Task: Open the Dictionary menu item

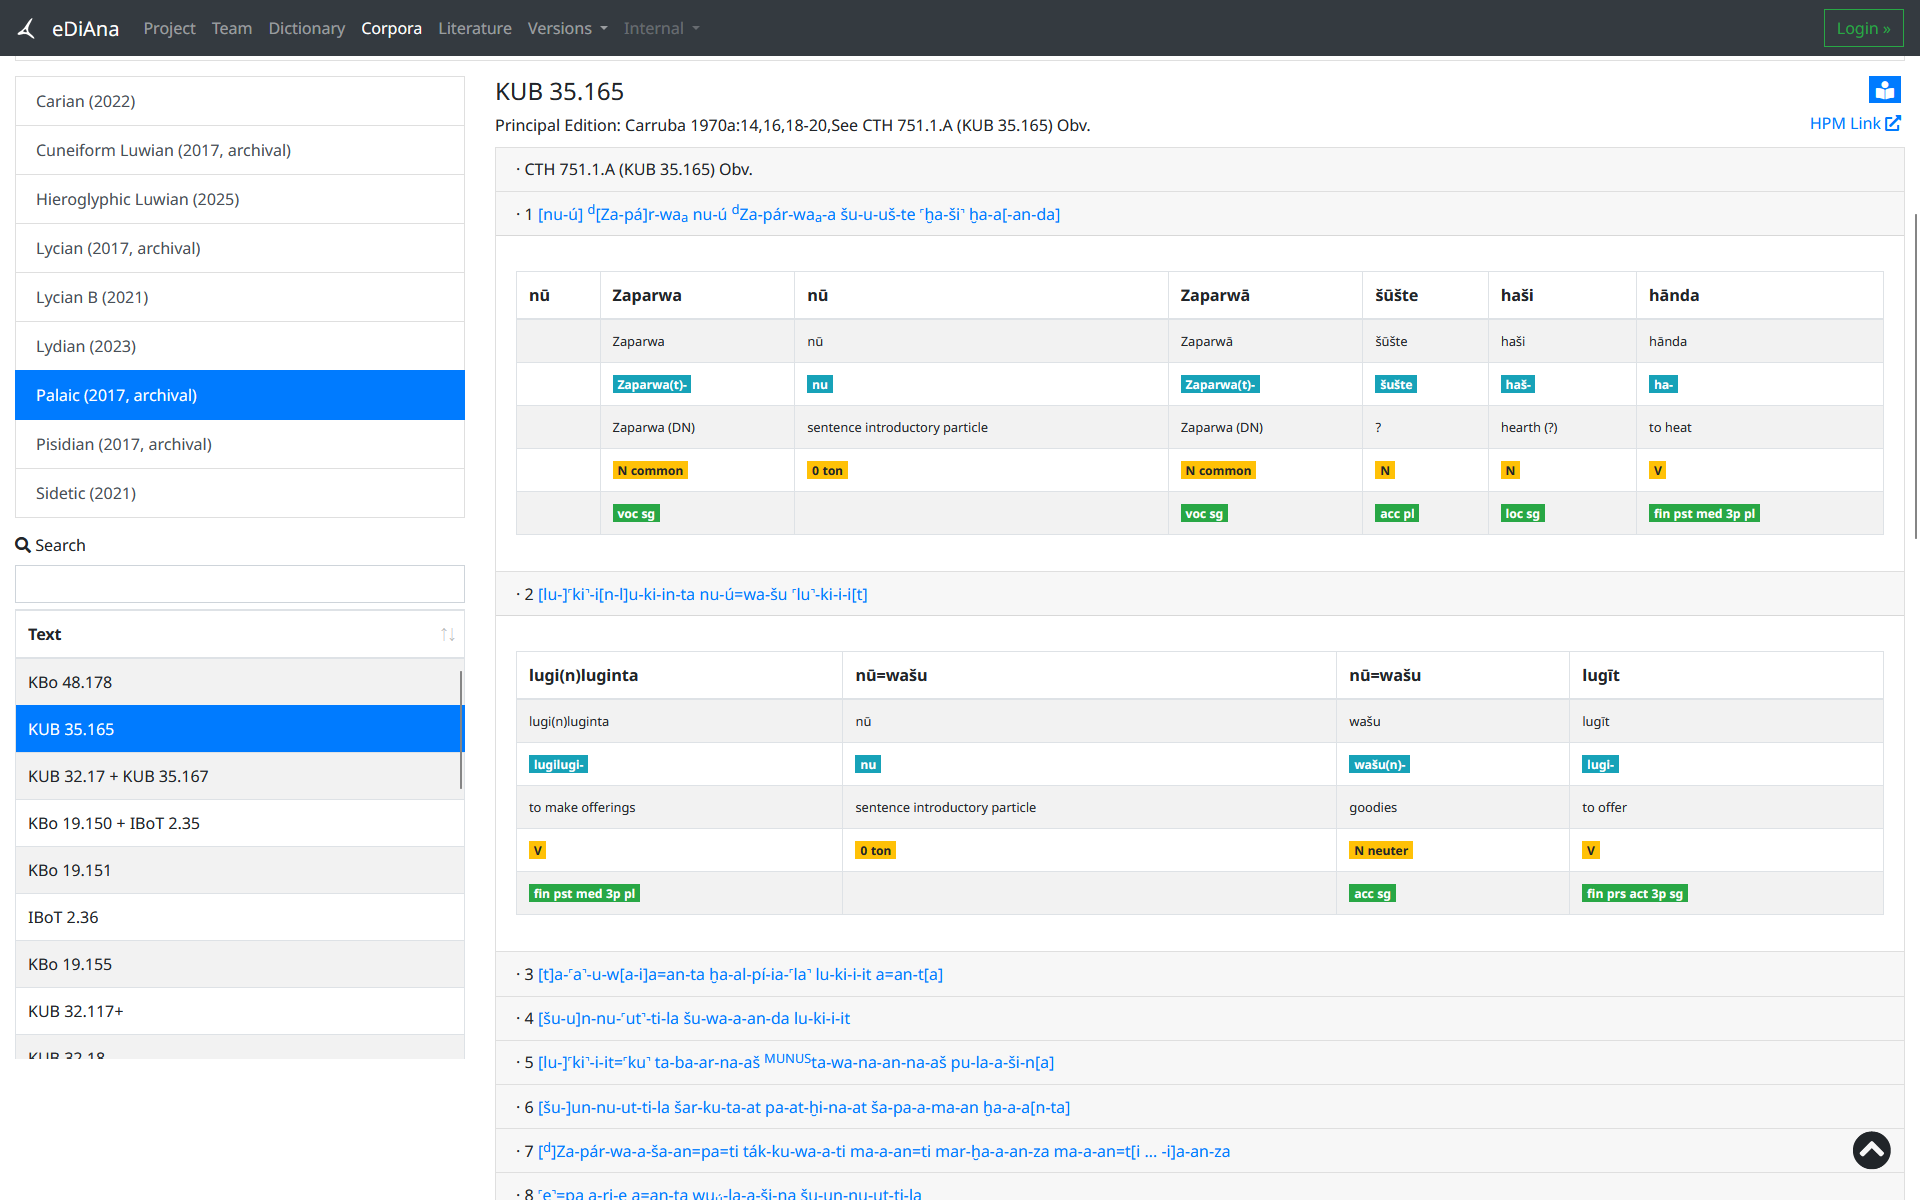Action: (306, 28)
